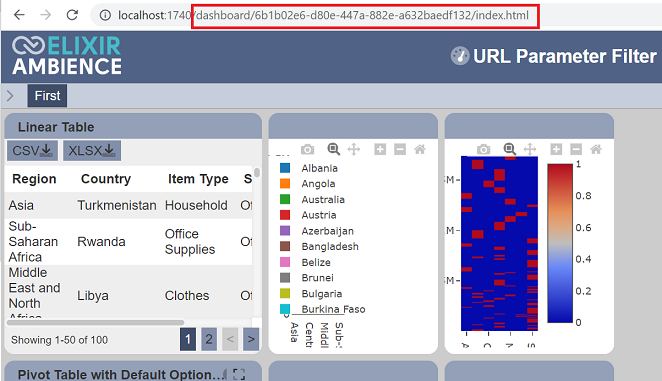Reset heatmap axes with home icon

coord(596,149)
